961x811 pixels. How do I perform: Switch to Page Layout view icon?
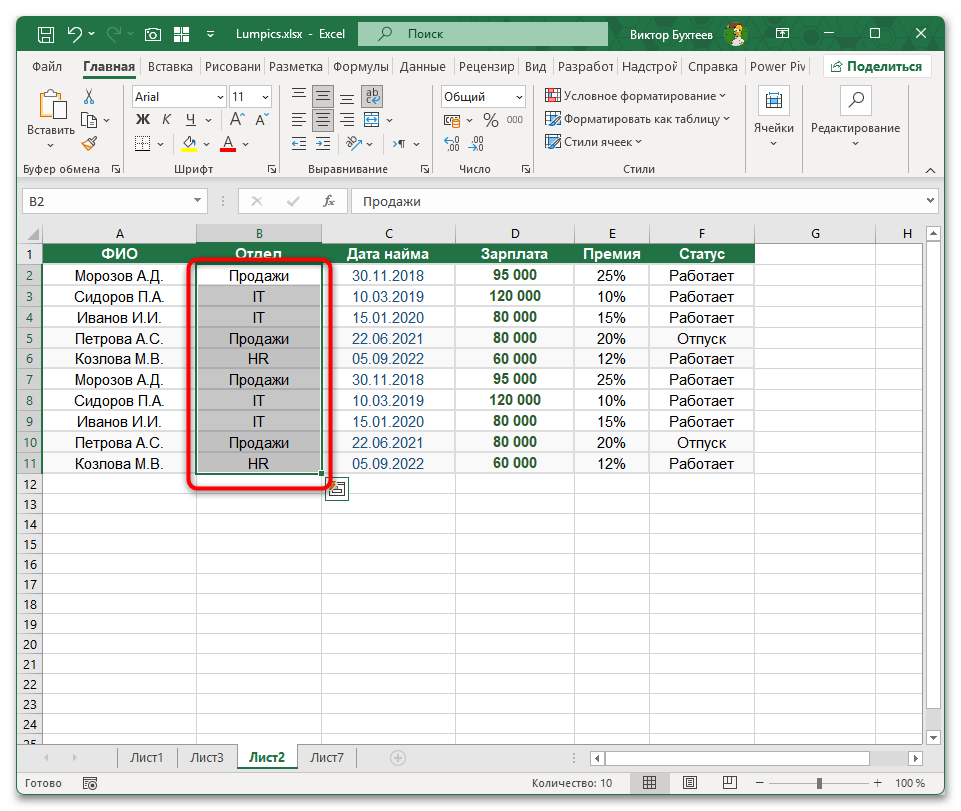pos(689,783)
